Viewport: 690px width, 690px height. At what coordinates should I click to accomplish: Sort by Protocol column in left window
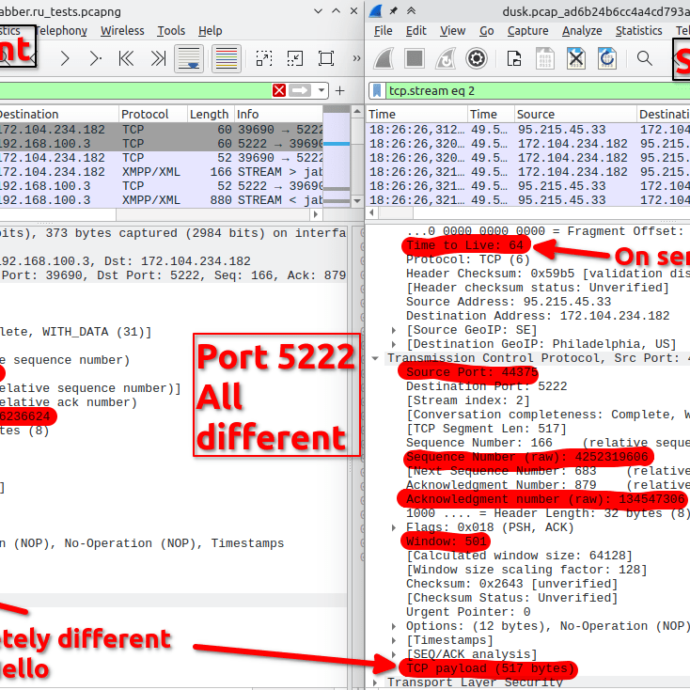coord(153,114)
